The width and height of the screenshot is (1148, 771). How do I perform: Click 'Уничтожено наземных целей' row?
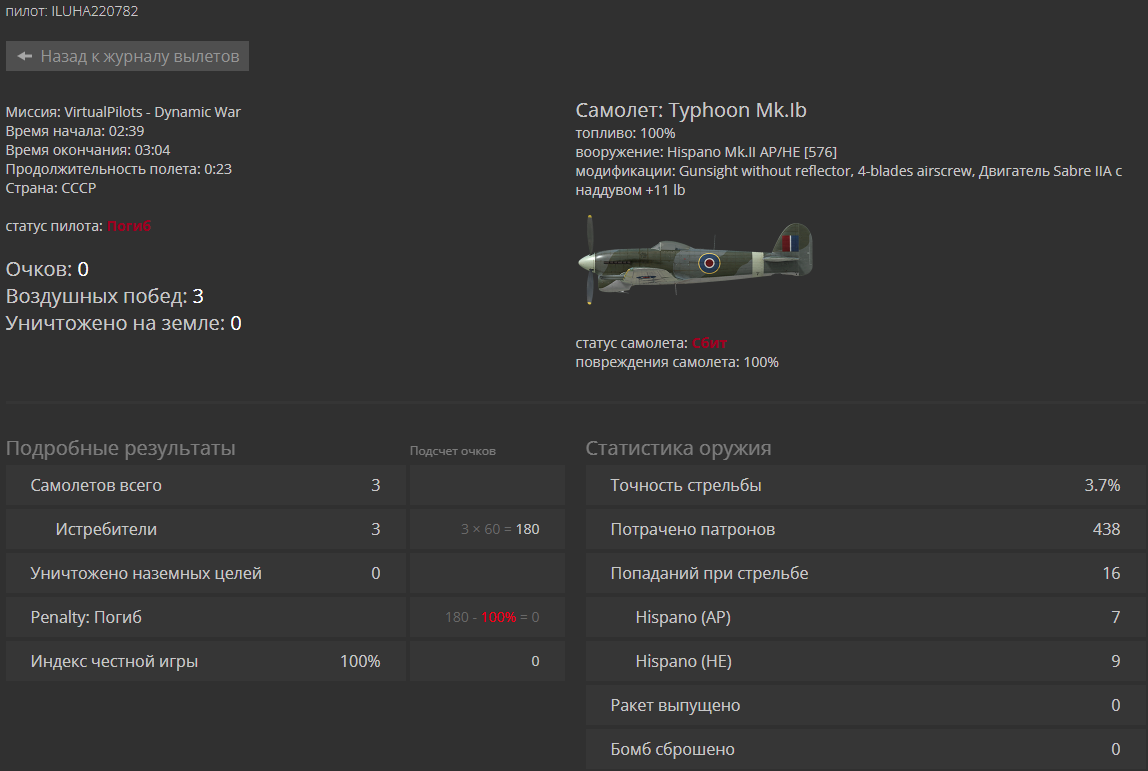[206, 573]
